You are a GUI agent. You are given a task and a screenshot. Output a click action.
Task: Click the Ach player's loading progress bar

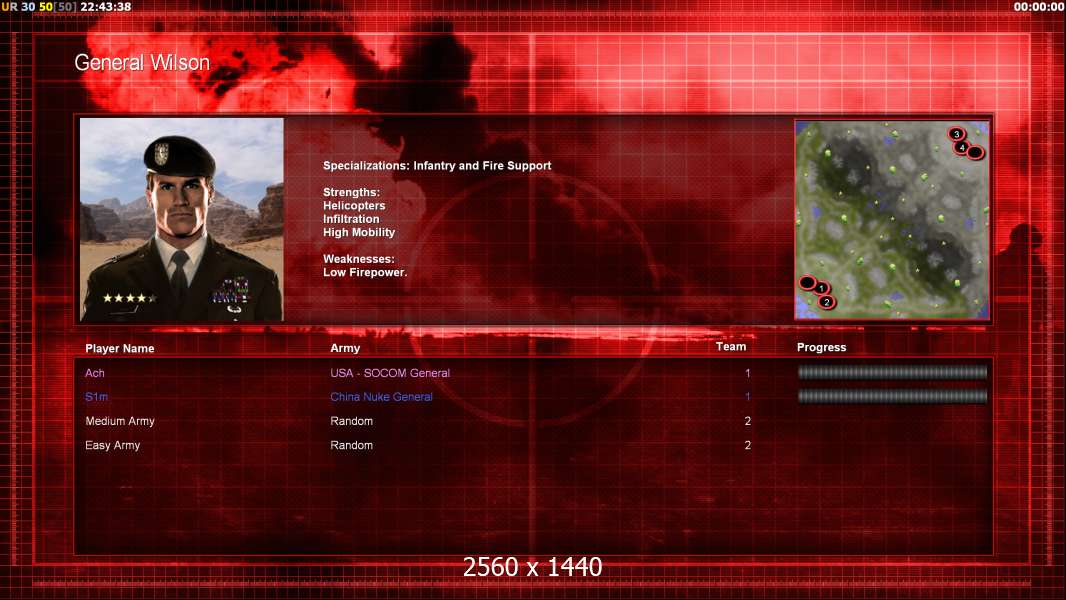pyautogui.click(x=892, y=372)
